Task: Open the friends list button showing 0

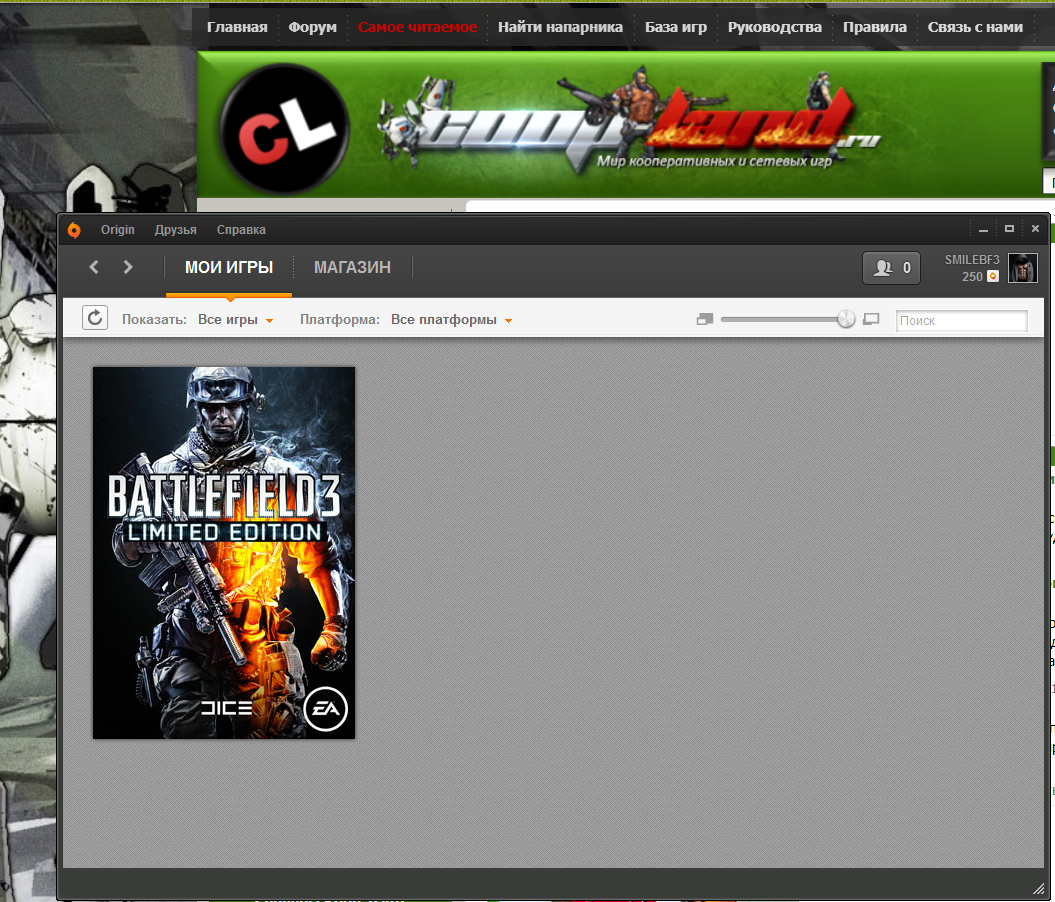Action: click(x=892, y=268)
